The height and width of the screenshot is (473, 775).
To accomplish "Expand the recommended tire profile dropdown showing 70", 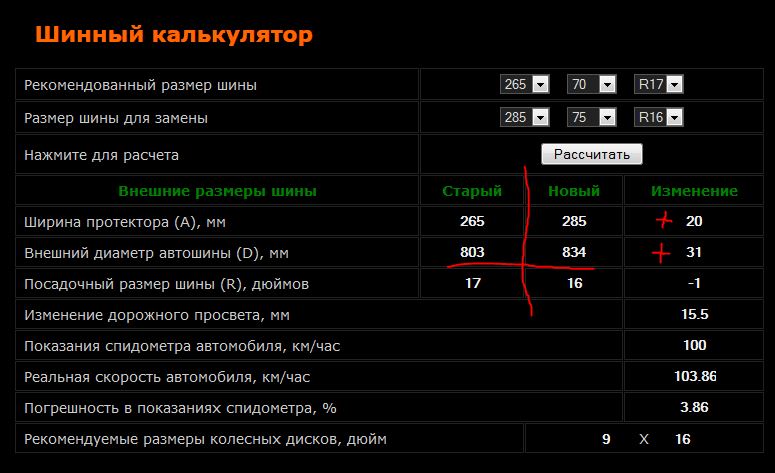I will [x=591, y=85].
